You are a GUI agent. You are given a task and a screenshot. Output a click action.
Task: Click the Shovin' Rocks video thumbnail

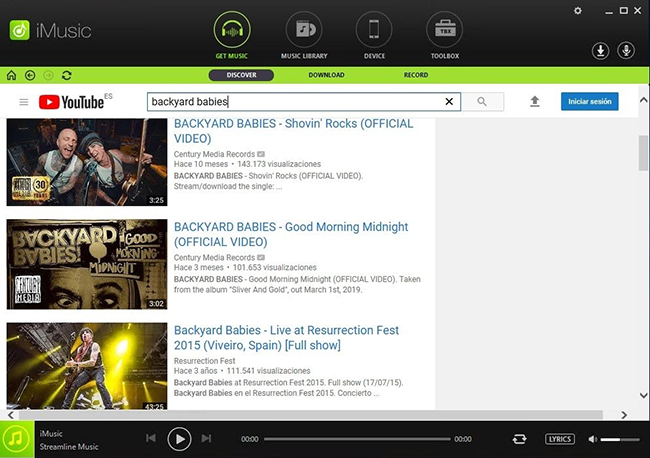87,162
